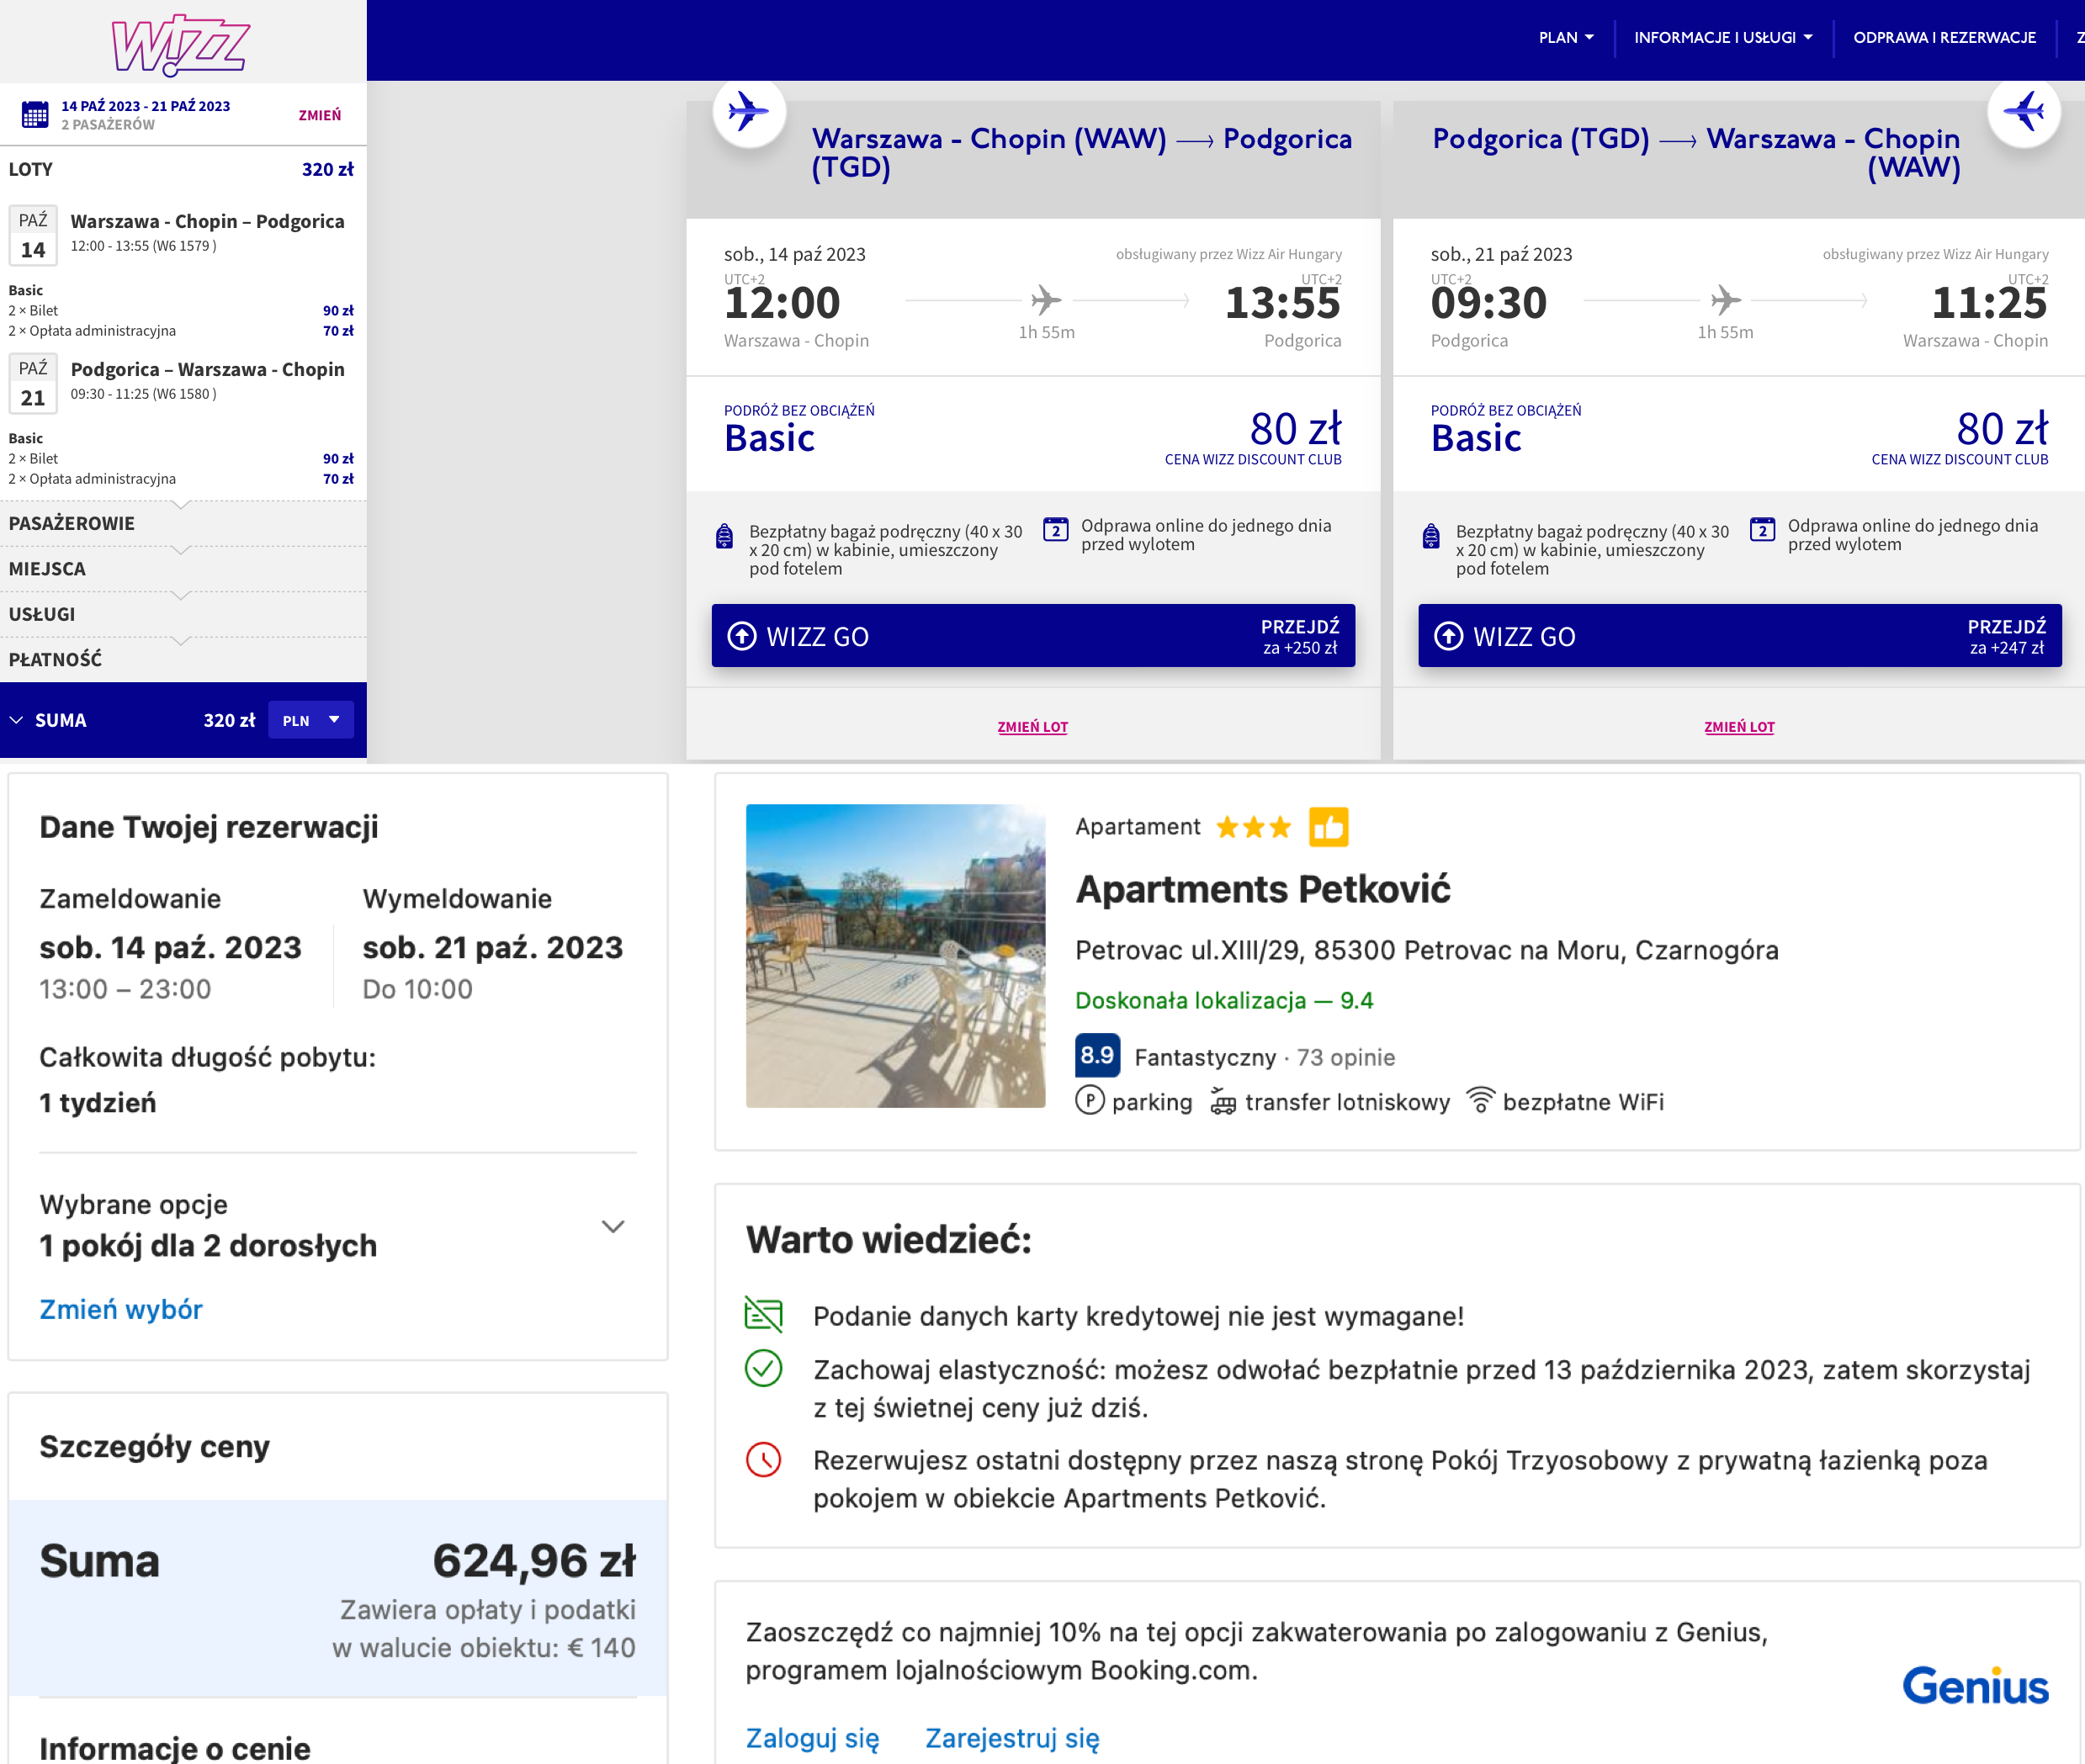Click ZMIEŃ LOT under the return flight
This screenshot has height=1764, width=2085.
[1739, 727]
